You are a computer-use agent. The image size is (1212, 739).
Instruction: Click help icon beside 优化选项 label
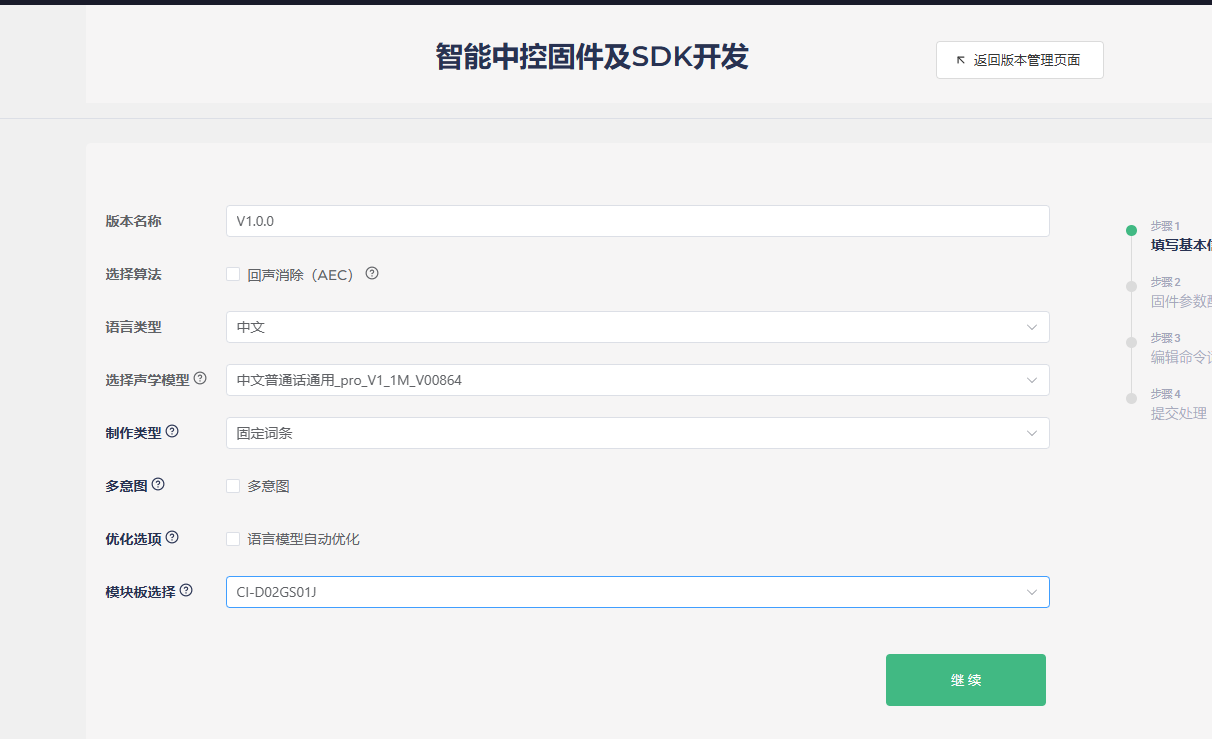tap(172, 537)
